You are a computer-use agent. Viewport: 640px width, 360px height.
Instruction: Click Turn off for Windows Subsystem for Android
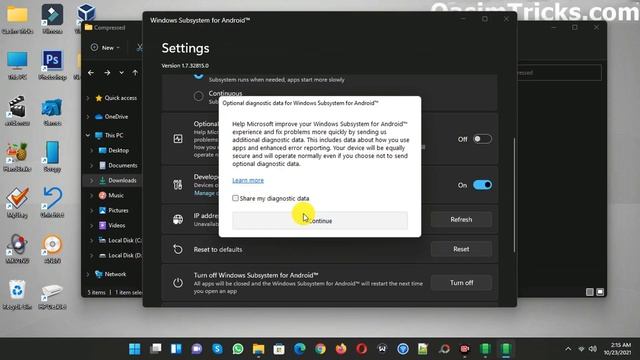coord(461,282)
